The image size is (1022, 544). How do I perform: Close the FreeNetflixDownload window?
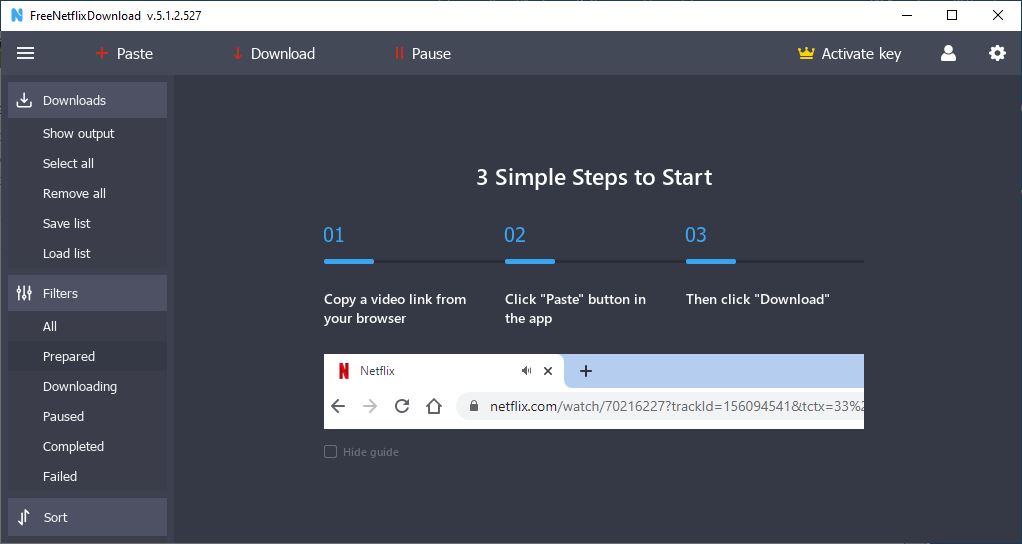tap(998, 15)
